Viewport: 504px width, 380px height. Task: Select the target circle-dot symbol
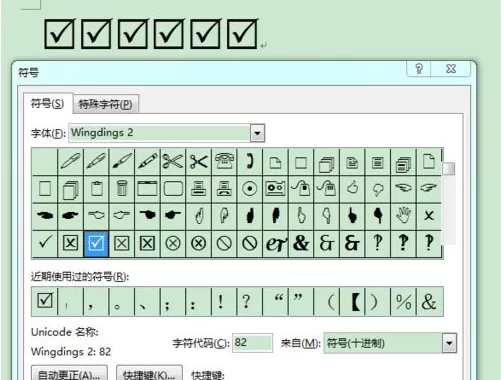click(x=250, y=189)
